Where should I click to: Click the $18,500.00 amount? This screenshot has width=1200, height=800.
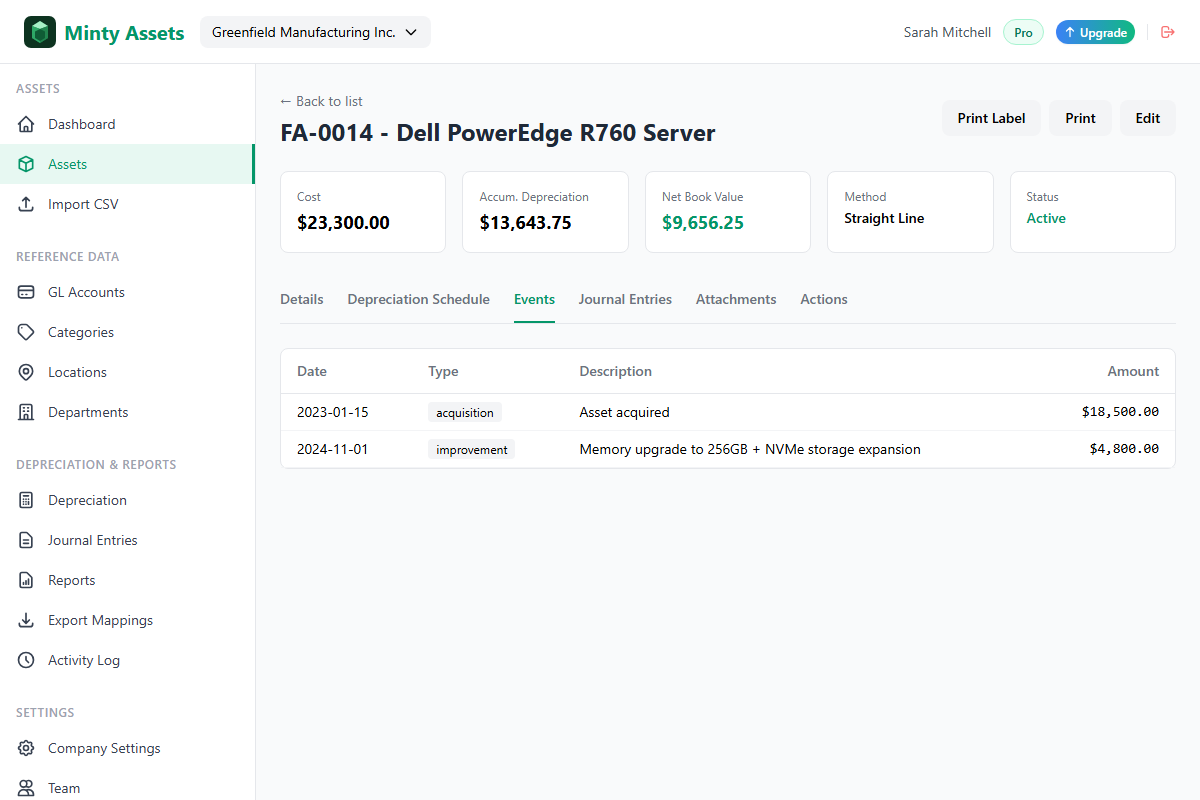[x=1120, y=412]
